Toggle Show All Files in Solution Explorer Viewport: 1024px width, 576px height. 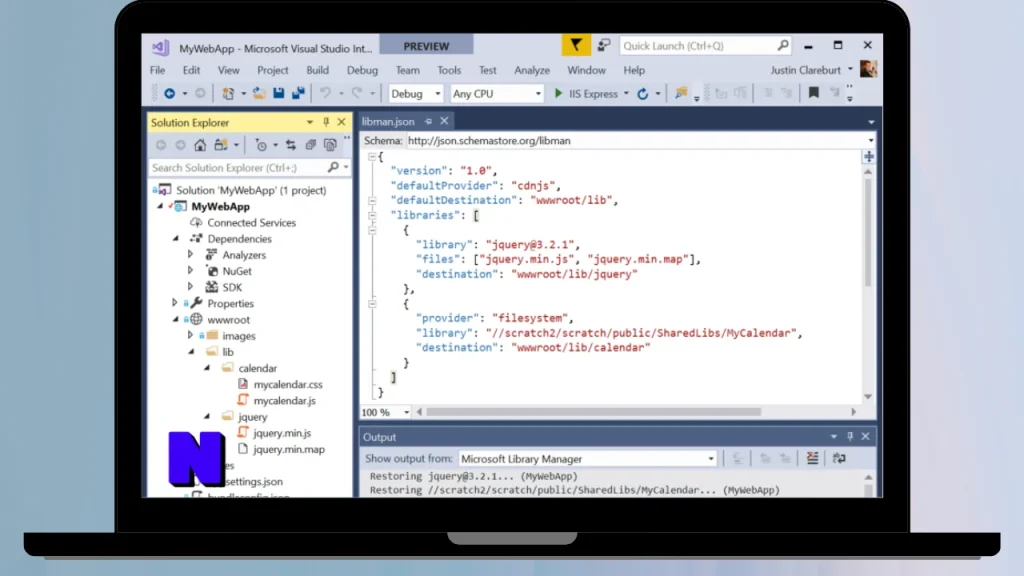(x=330, y=145)
